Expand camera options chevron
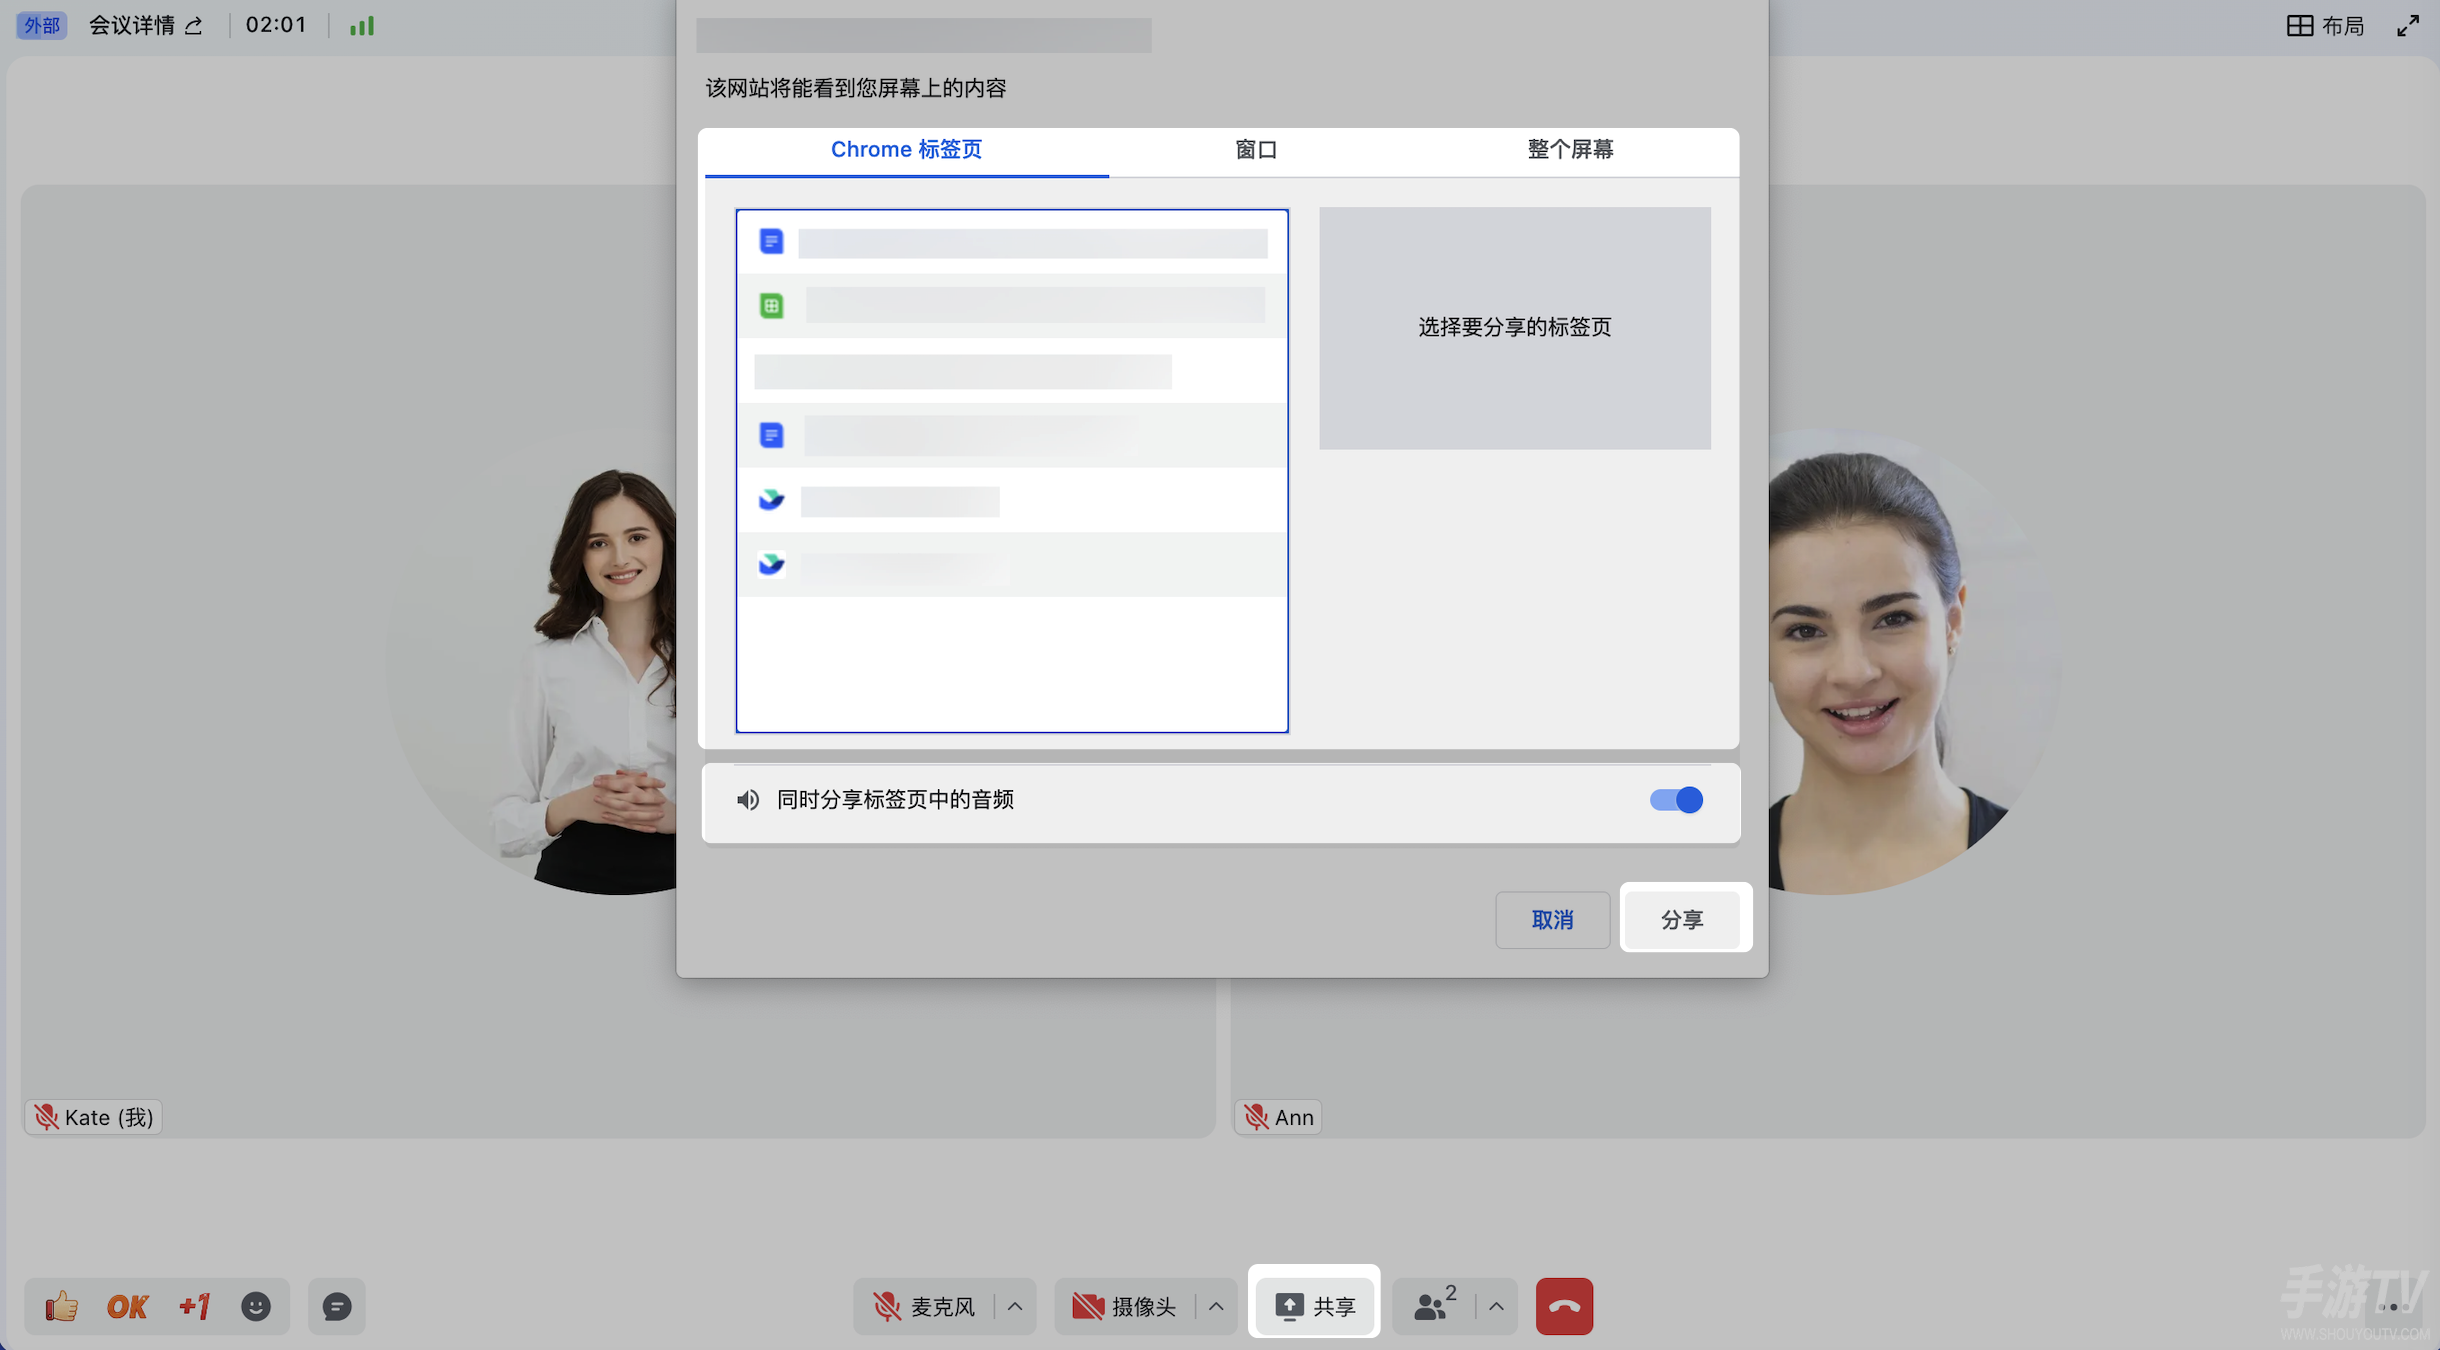Image resolution: width=2440 pixels, height=1350 pixels. 1216,1306
